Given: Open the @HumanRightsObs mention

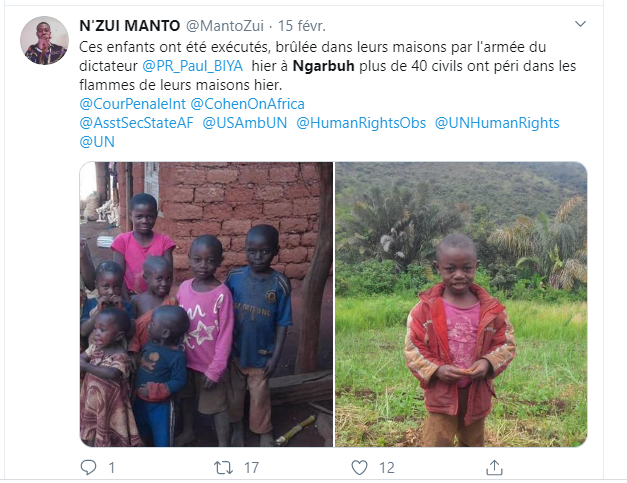Looking at the screenshot, I should coord(361,123).
